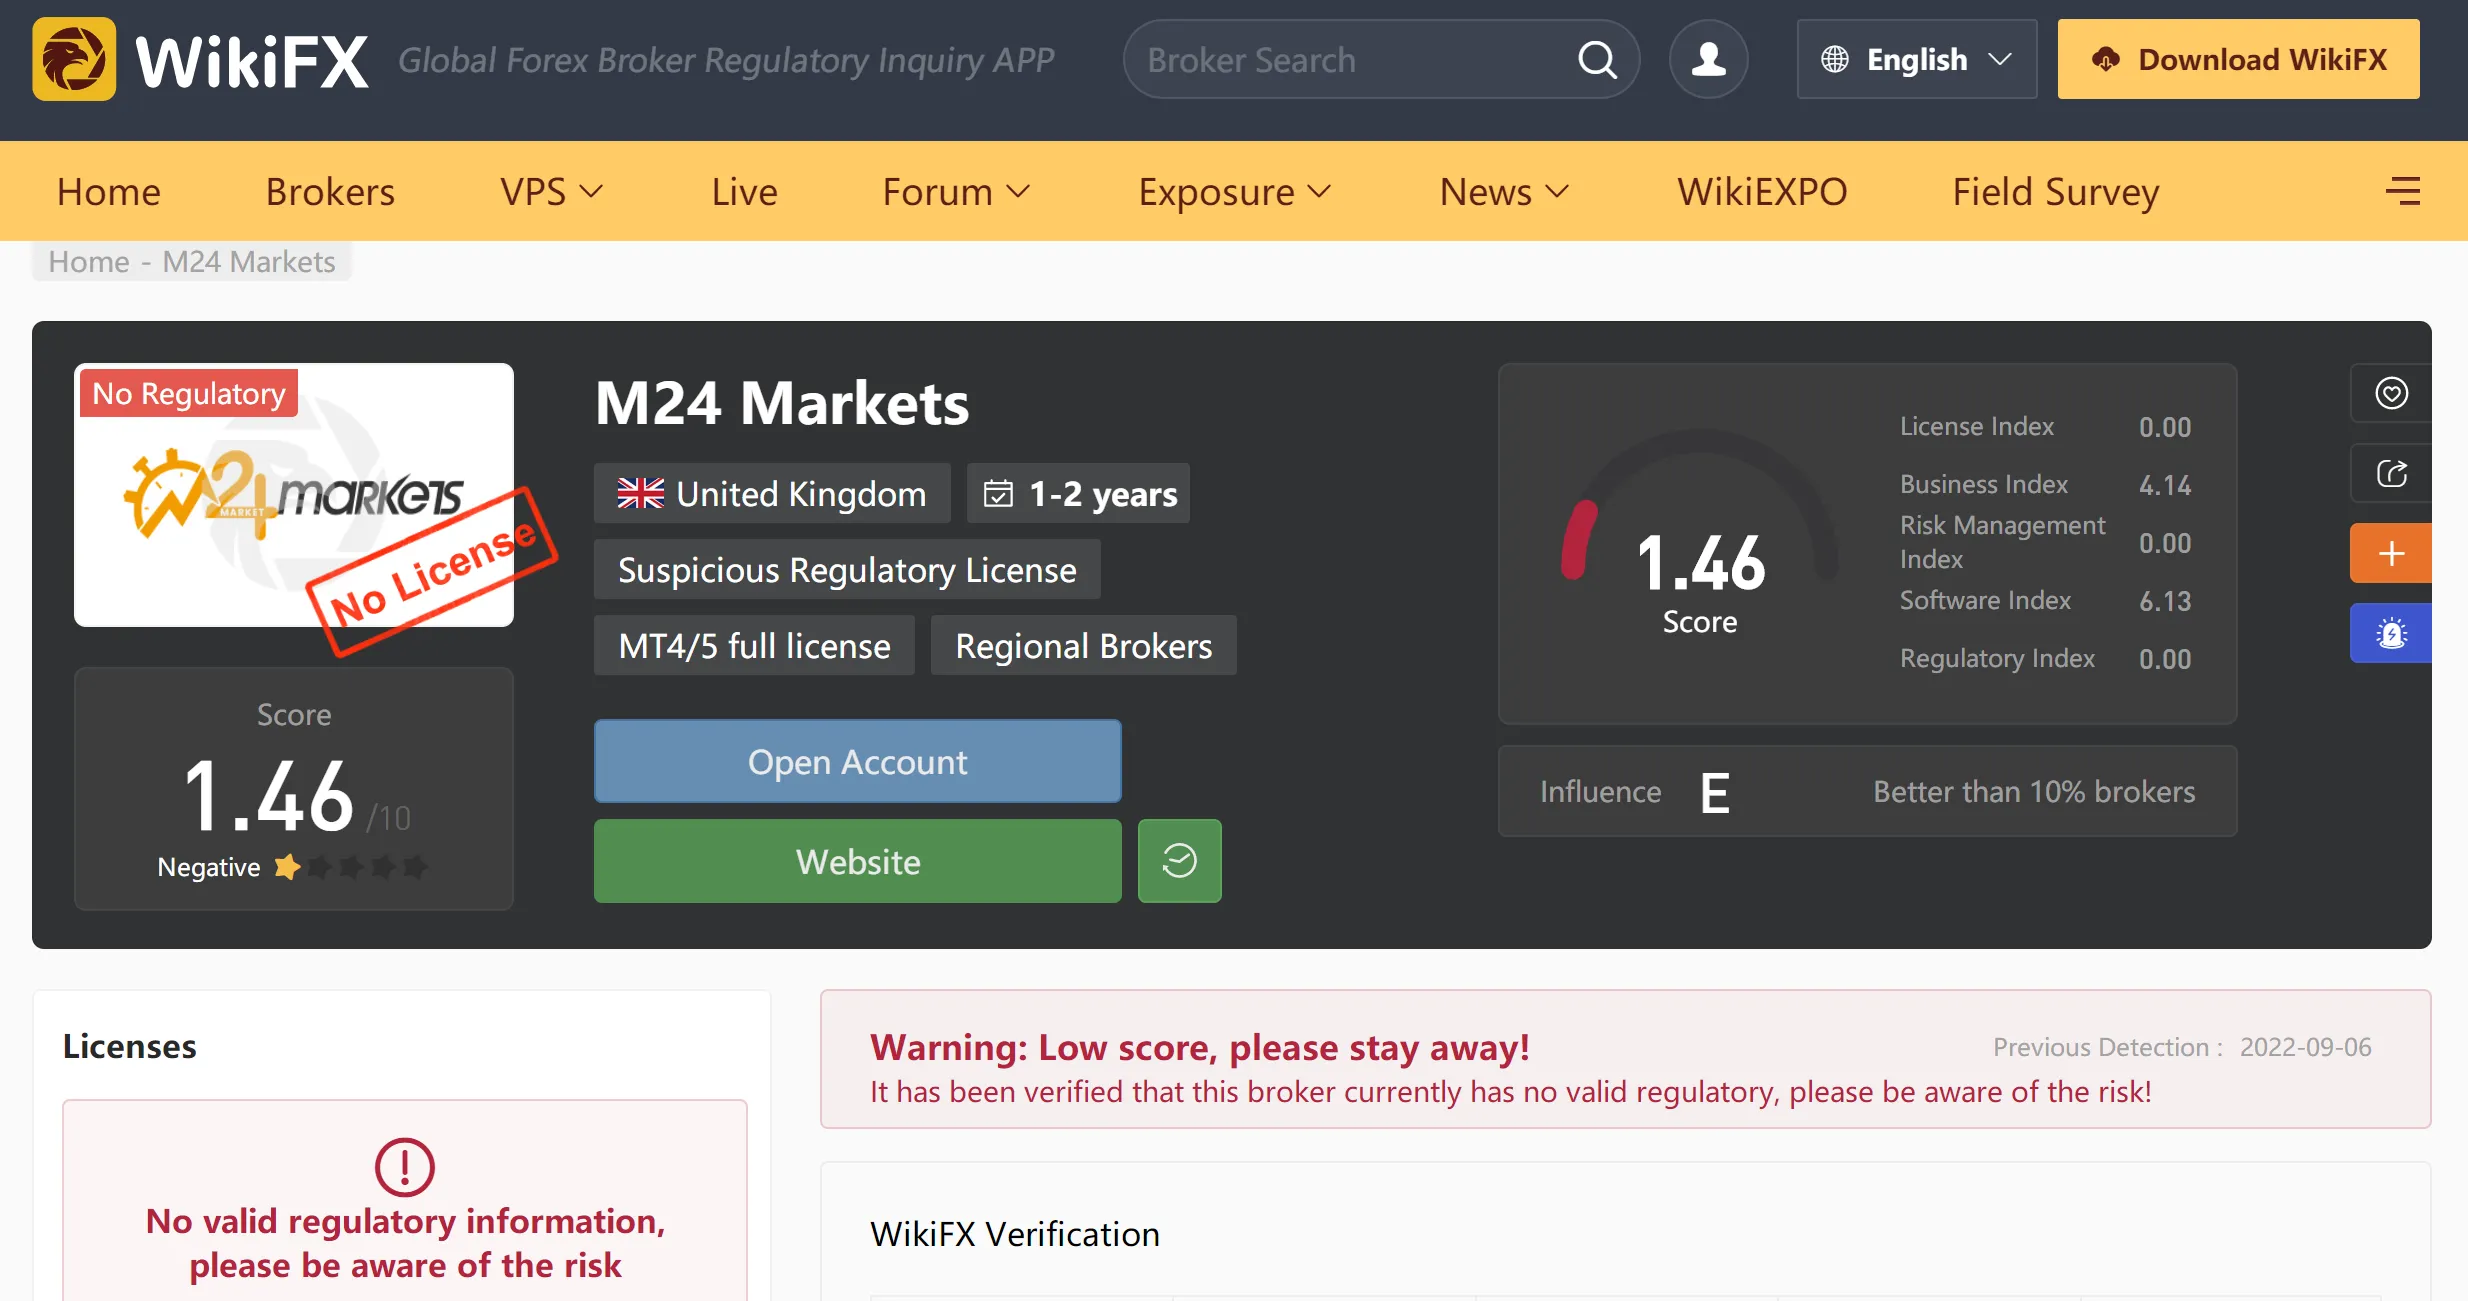Click the Home breadcrumb link

point(89,261)
